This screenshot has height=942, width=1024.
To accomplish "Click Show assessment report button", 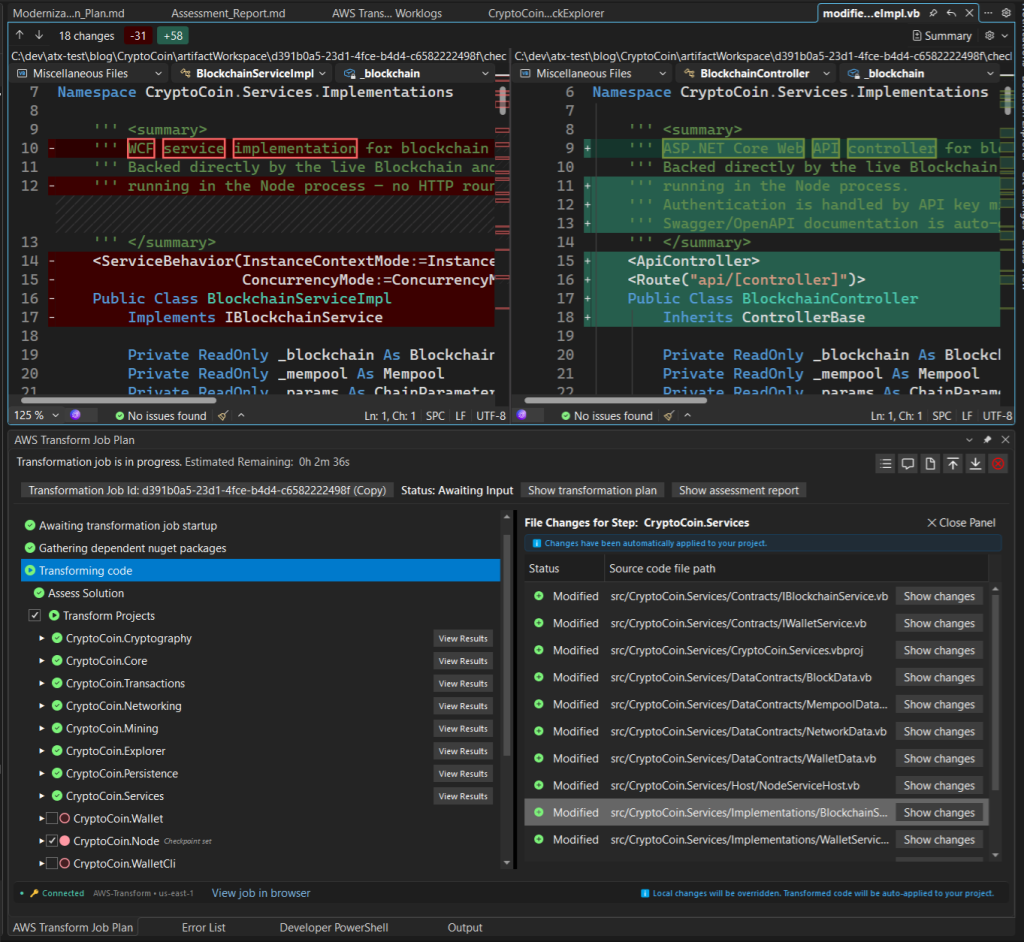I will (x=739, y=490).
